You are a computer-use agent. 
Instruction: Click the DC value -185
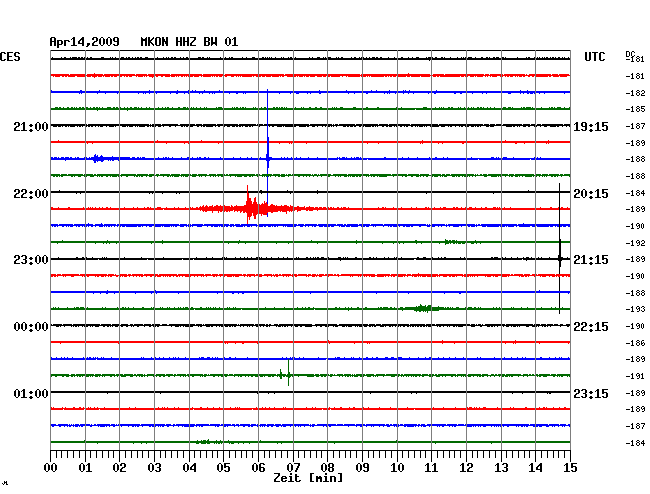pos(635,109)
